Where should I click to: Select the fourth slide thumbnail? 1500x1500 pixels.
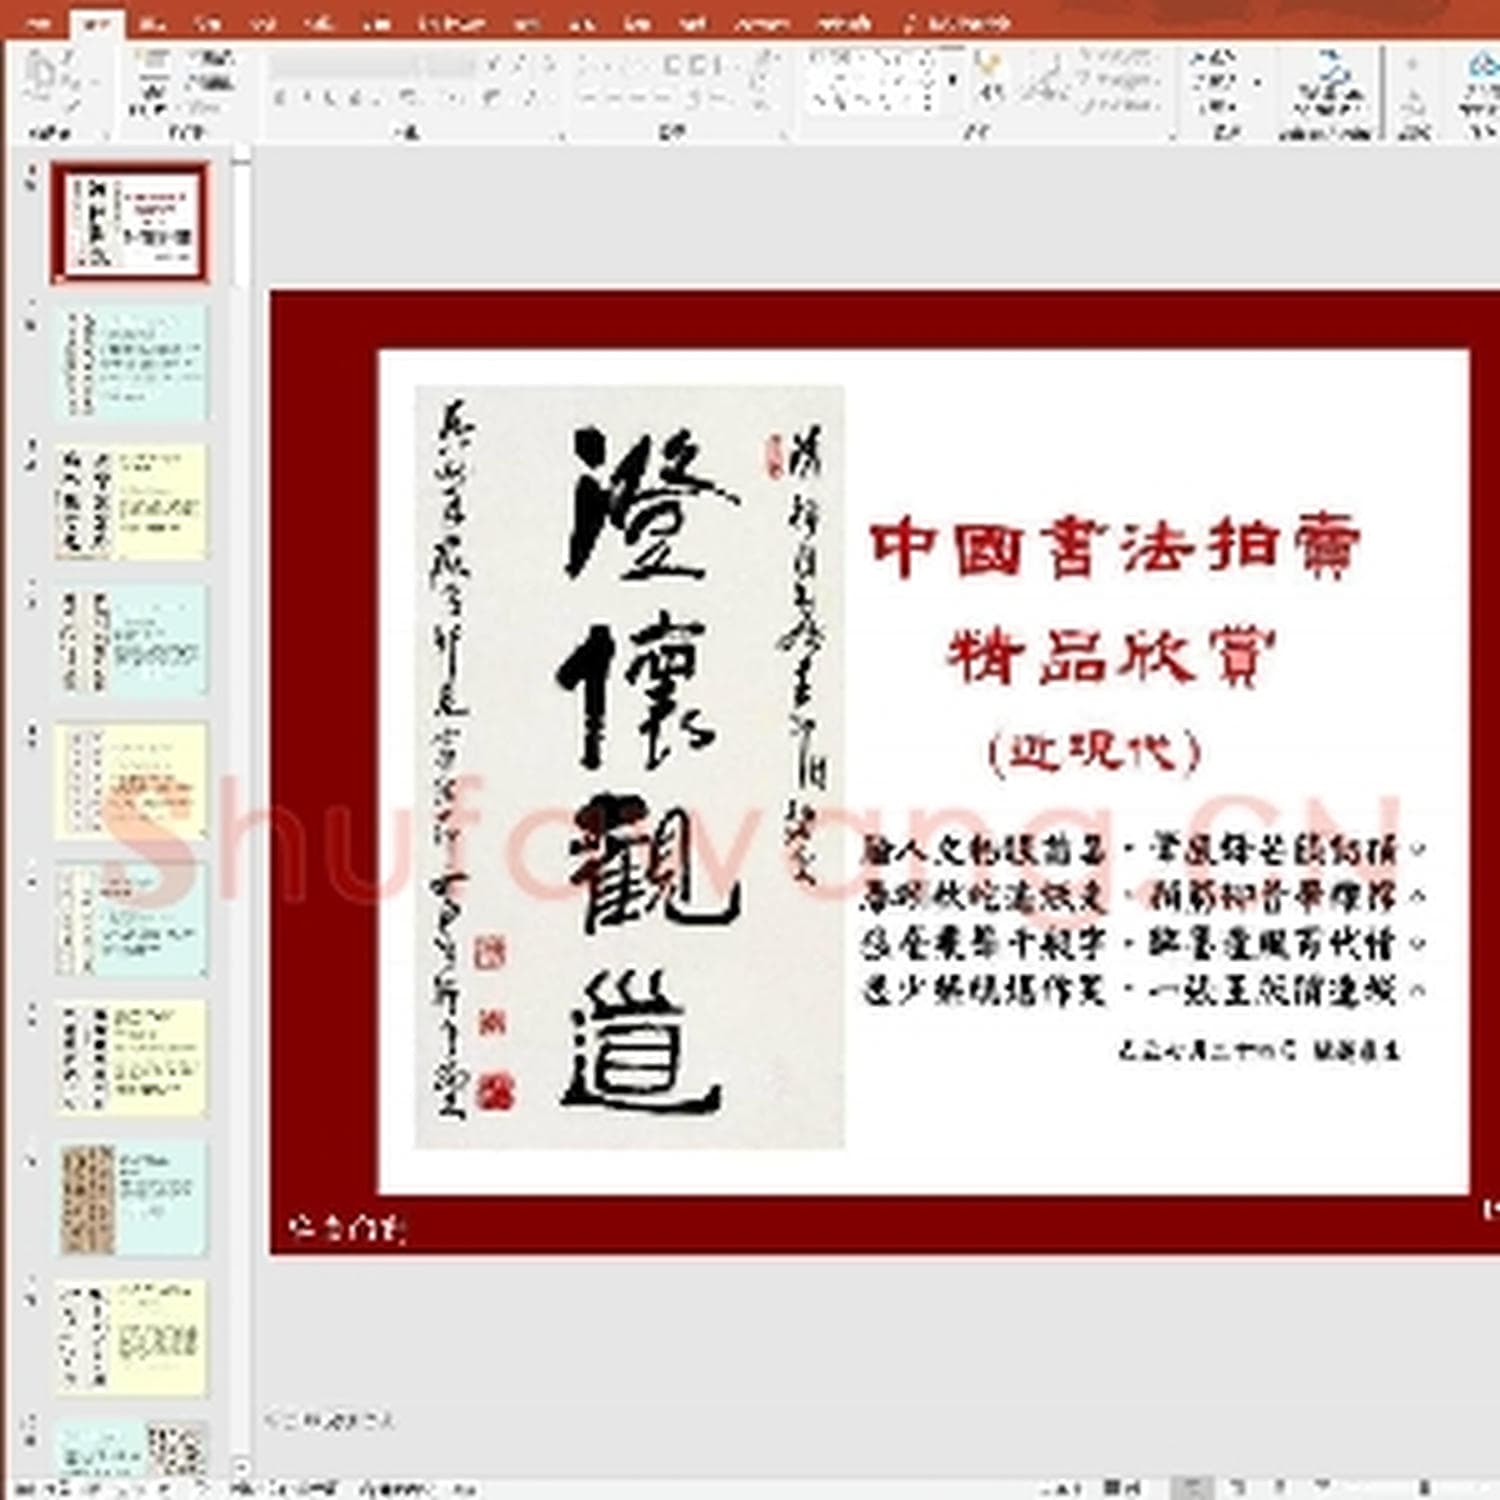click(131, 641)
